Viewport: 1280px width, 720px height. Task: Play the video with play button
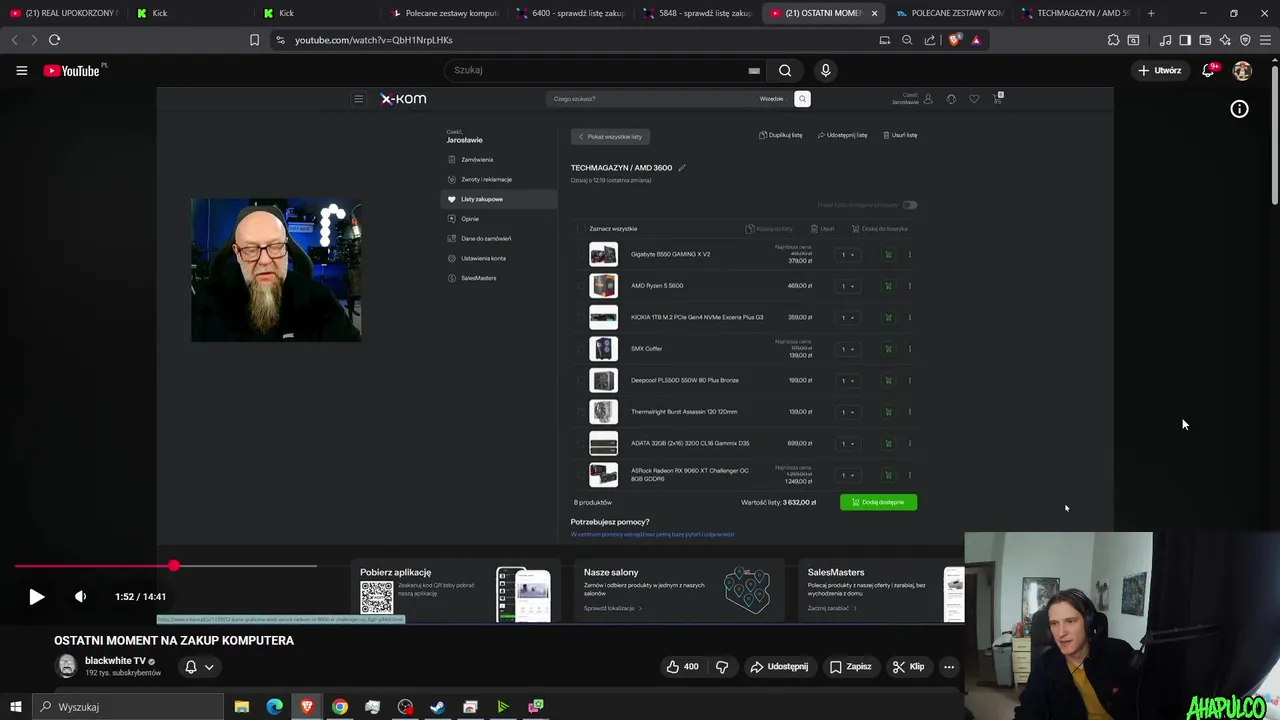(36, 597)
